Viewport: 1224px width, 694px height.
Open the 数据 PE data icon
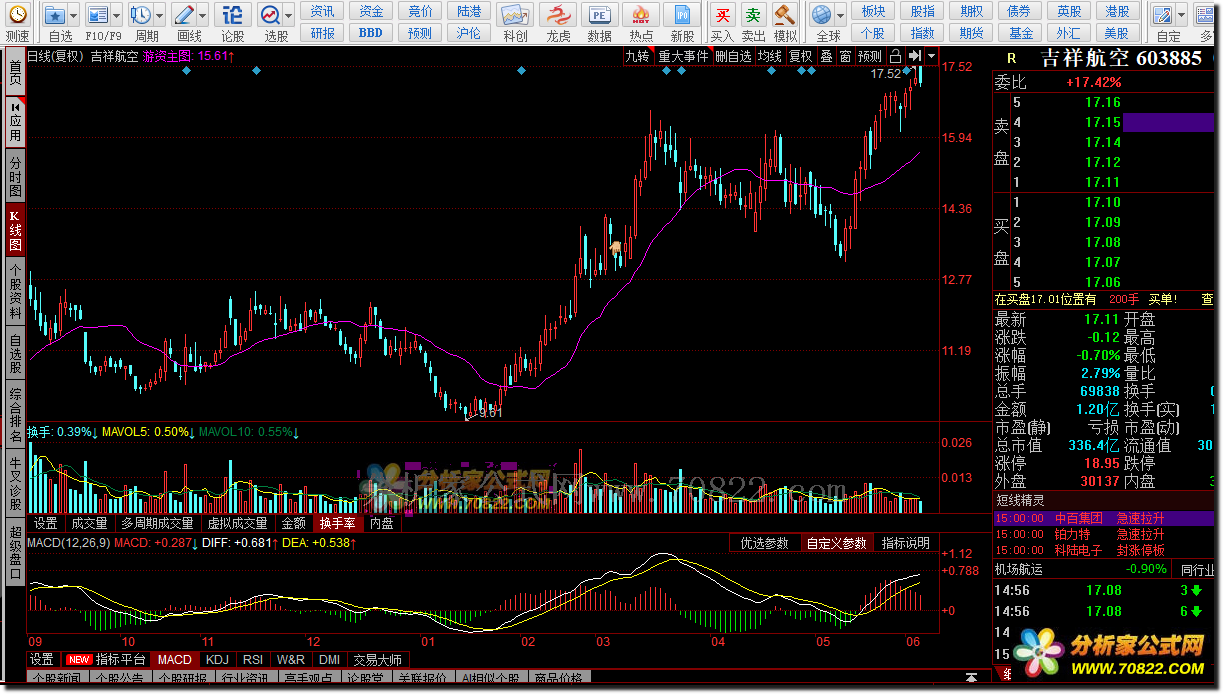[600, 15]
